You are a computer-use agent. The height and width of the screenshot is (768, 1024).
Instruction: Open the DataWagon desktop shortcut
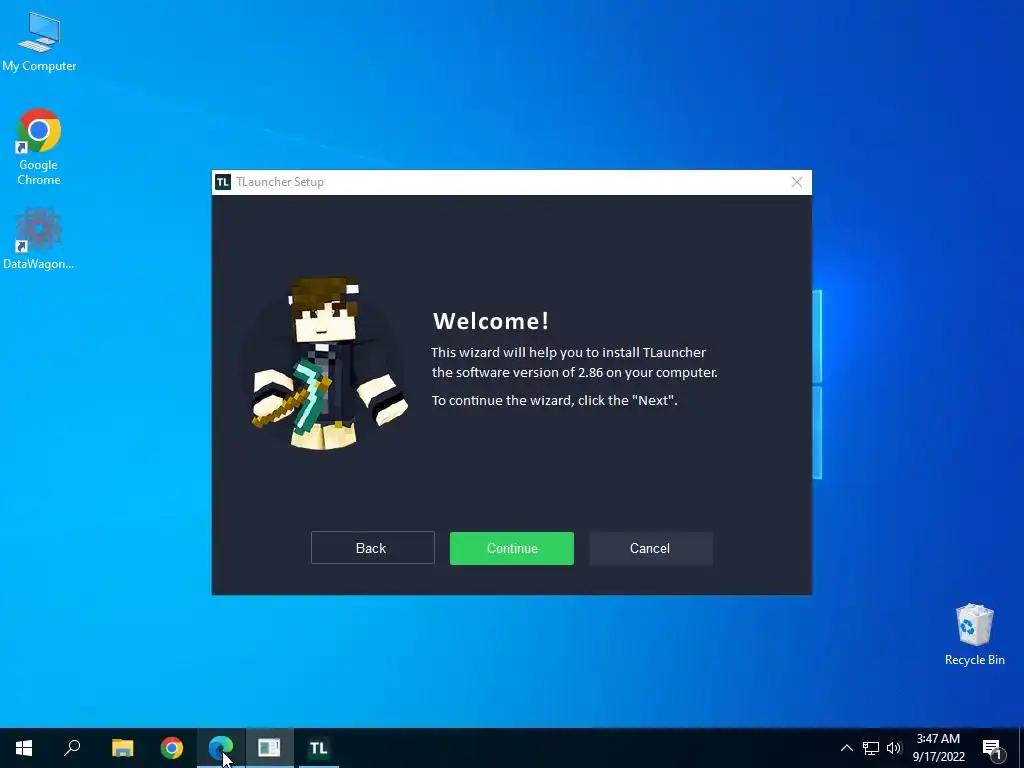point(39,238)
